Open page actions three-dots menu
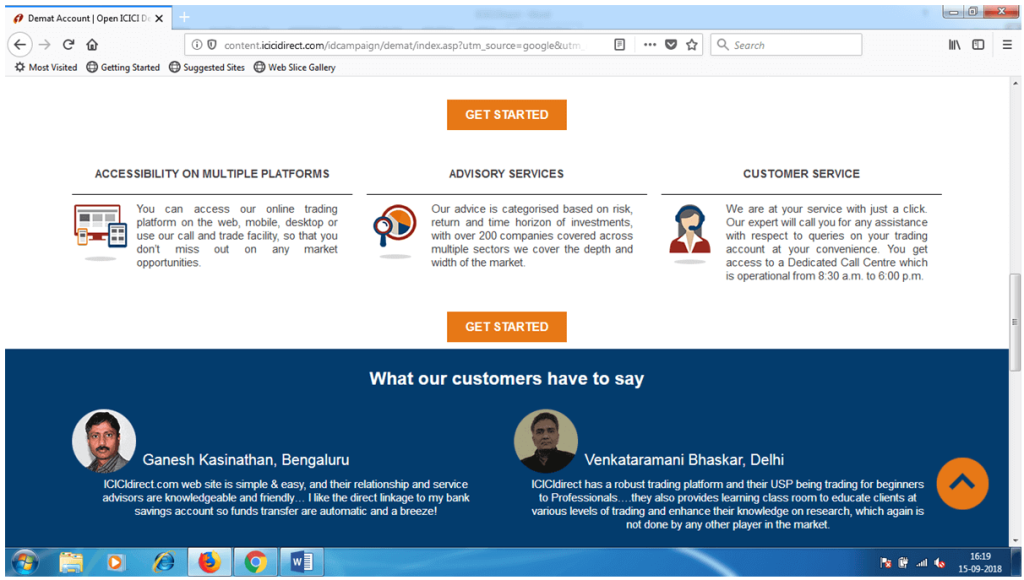 tap(650, 44)
